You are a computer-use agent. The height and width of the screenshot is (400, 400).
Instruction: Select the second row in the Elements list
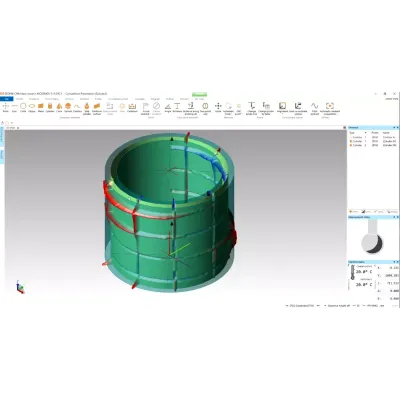click(x=373, y=141)
